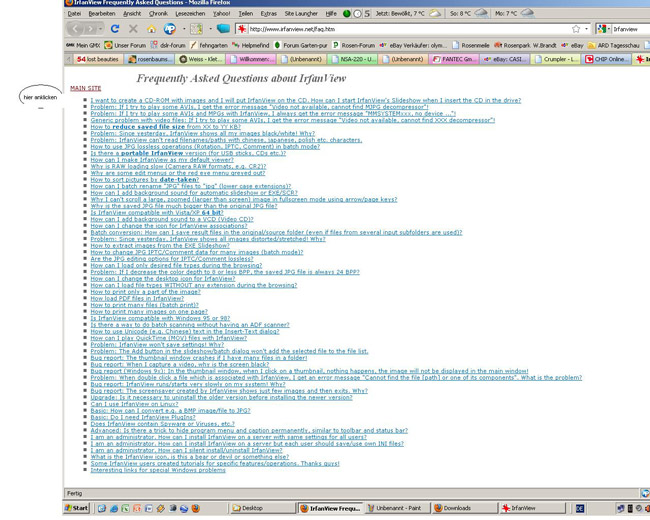This screenshot has height=520, width=650.
Task: Switch to the 'rosenbaums...' tab
Action: [x=150, y=59]
